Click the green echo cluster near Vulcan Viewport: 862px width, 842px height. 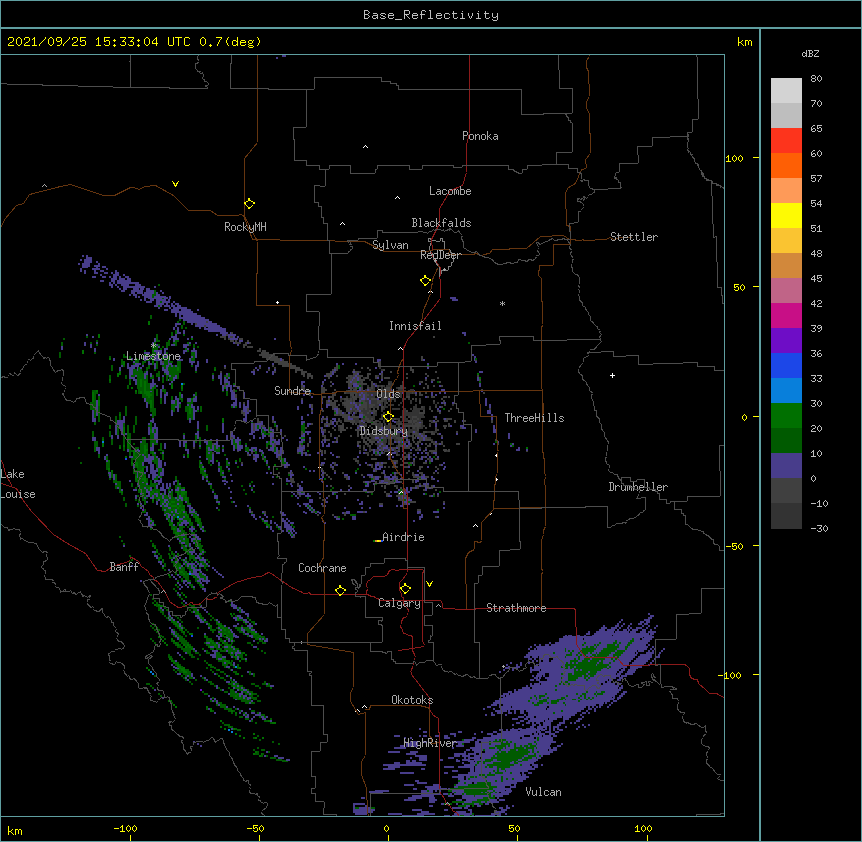pos(509,756)
